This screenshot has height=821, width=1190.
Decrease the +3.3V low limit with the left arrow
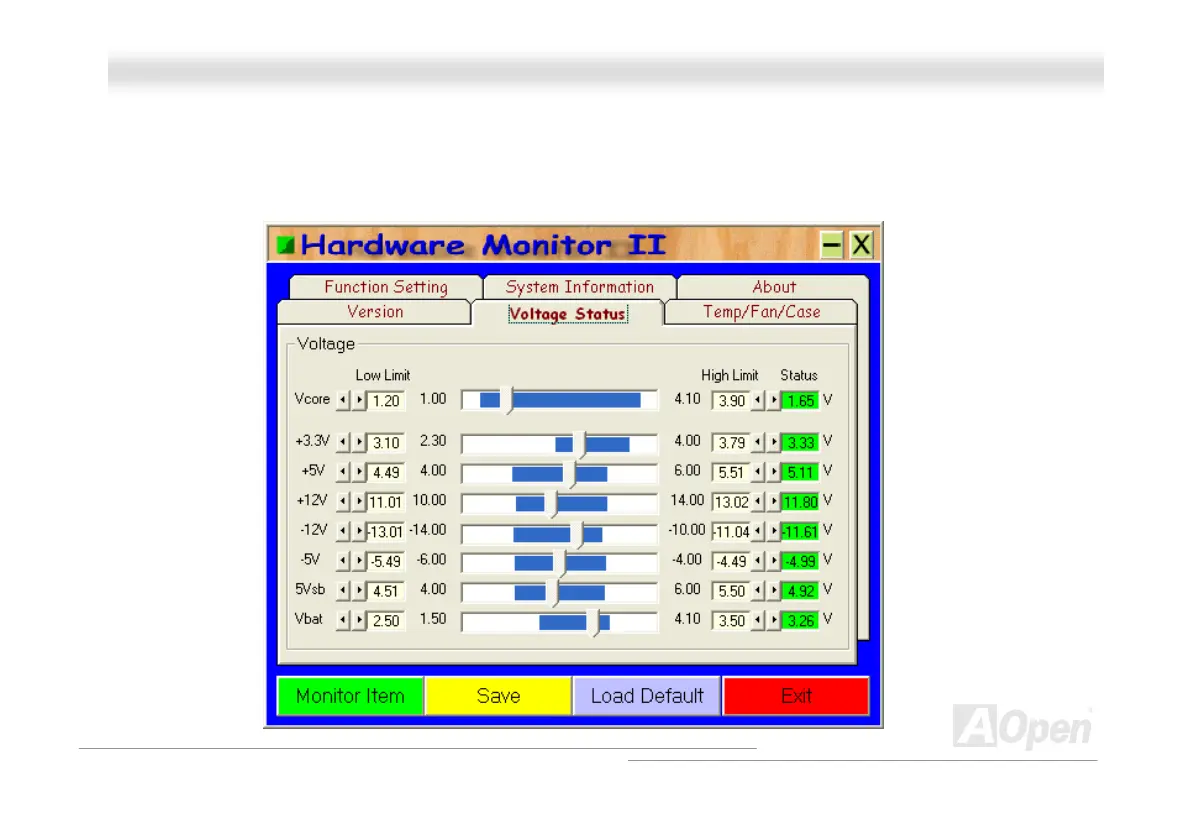click(x=343, y=442)
